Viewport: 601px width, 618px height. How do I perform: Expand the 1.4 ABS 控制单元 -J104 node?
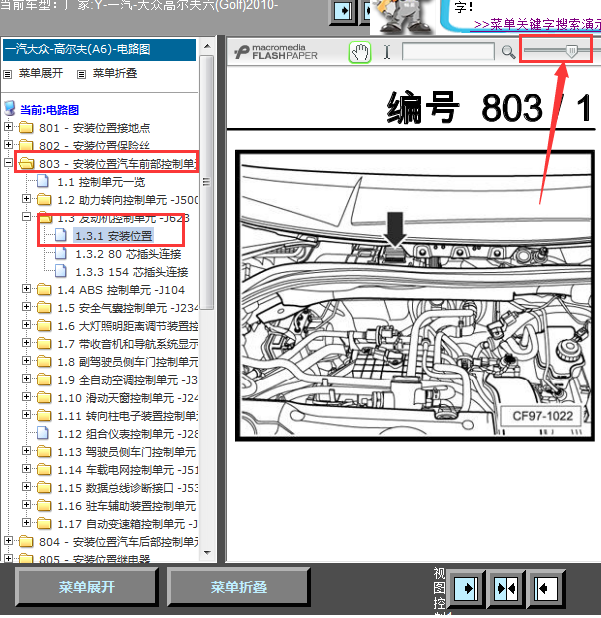point(26,289)
